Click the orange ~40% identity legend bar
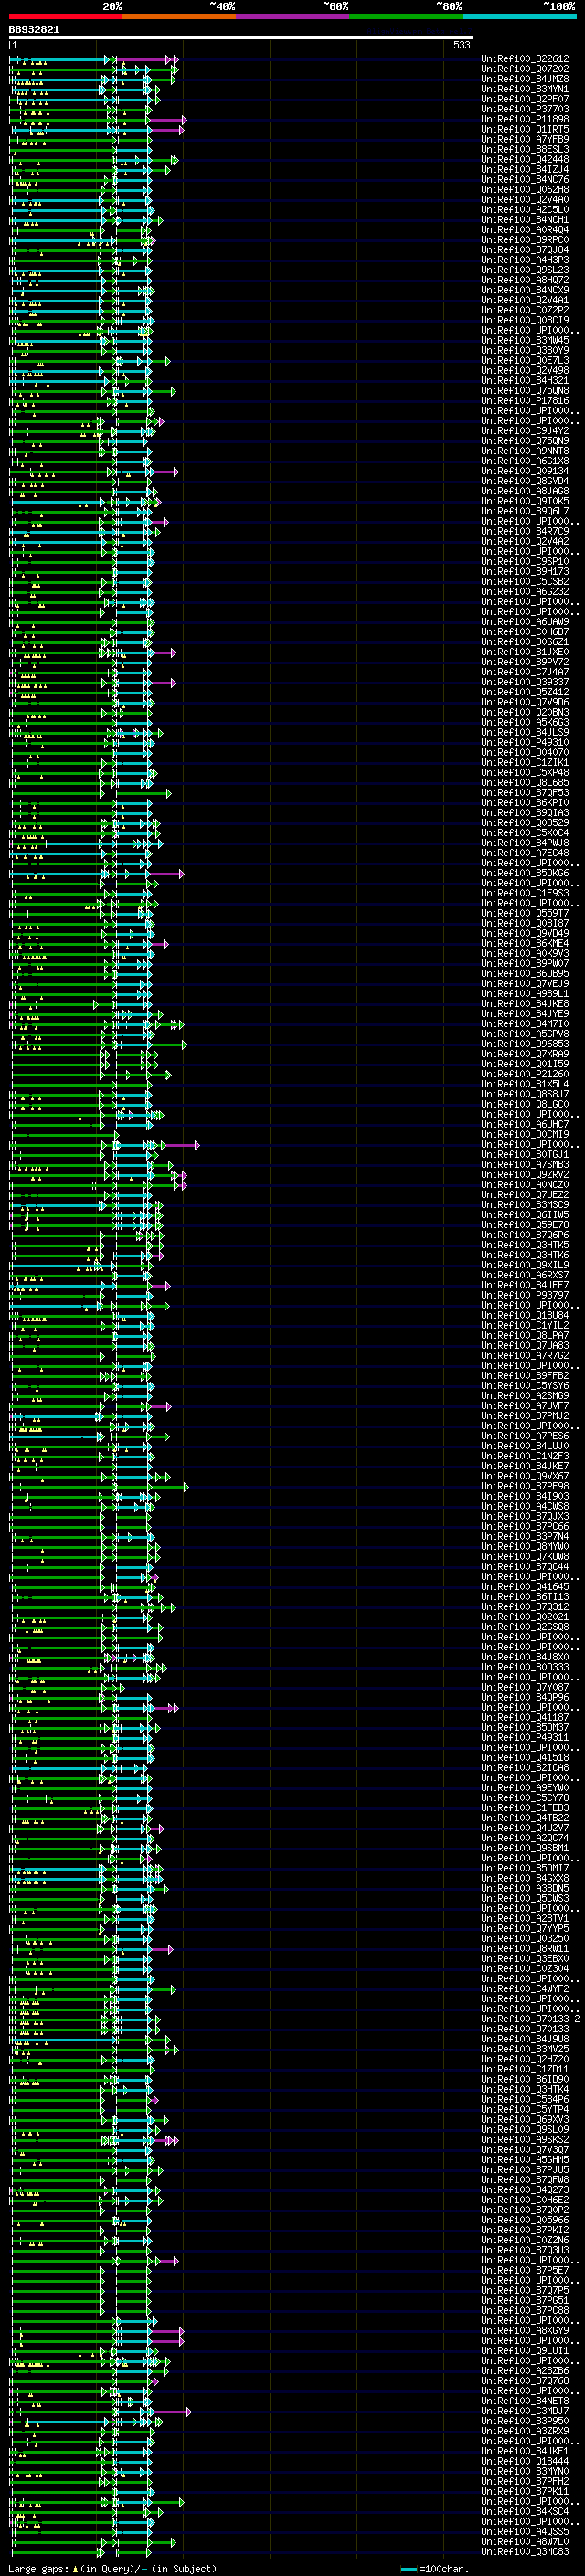Image resolution: width=585 pixels, height=2576 pixels. 179,16
